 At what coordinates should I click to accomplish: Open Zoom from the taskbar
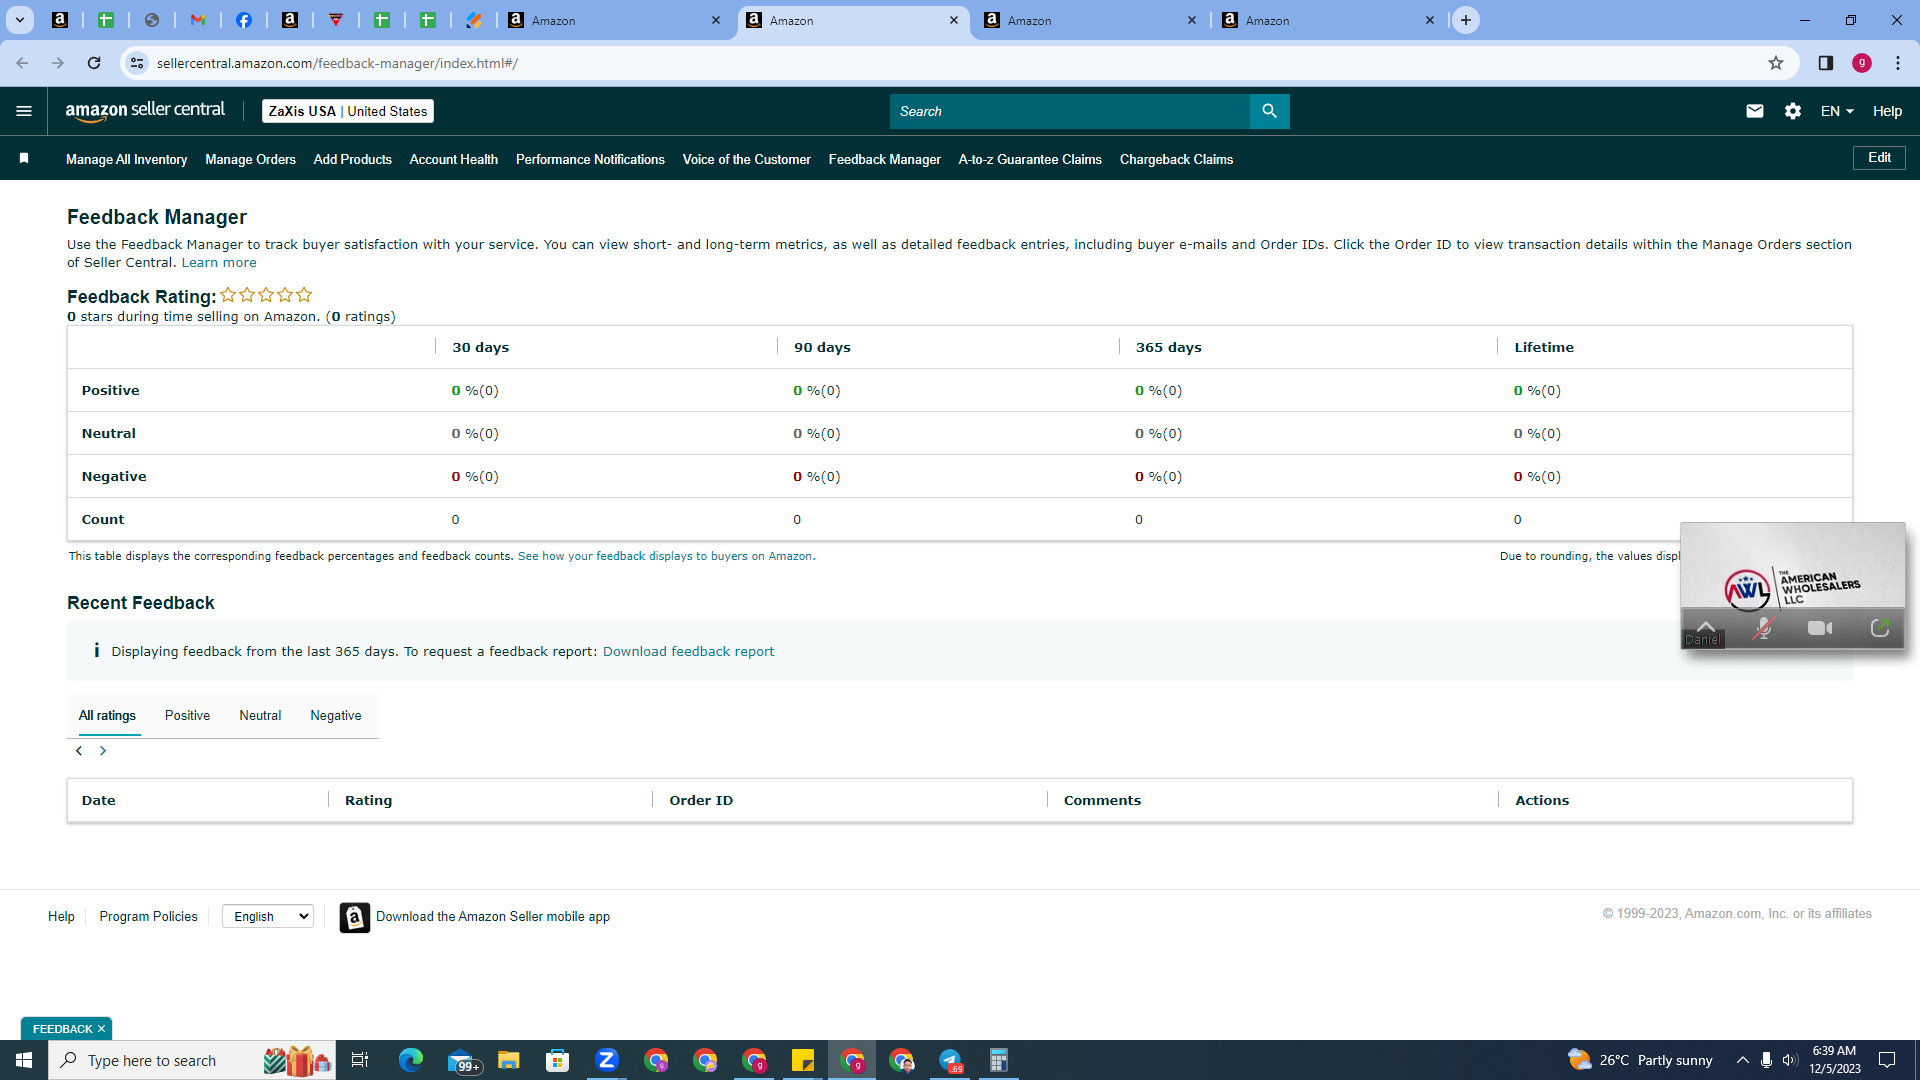(607, 1060)
